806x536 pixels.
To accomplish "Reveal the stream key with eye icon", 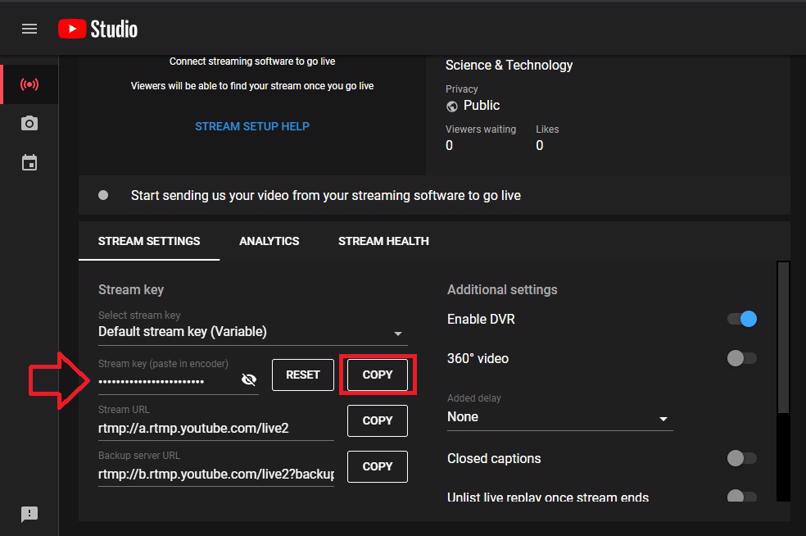I will [x=249, y=379].
